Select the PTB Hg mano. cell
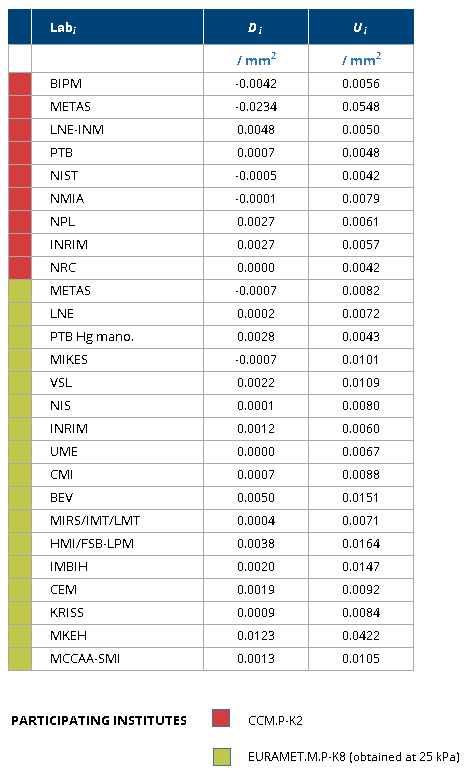 coord(117,337)
